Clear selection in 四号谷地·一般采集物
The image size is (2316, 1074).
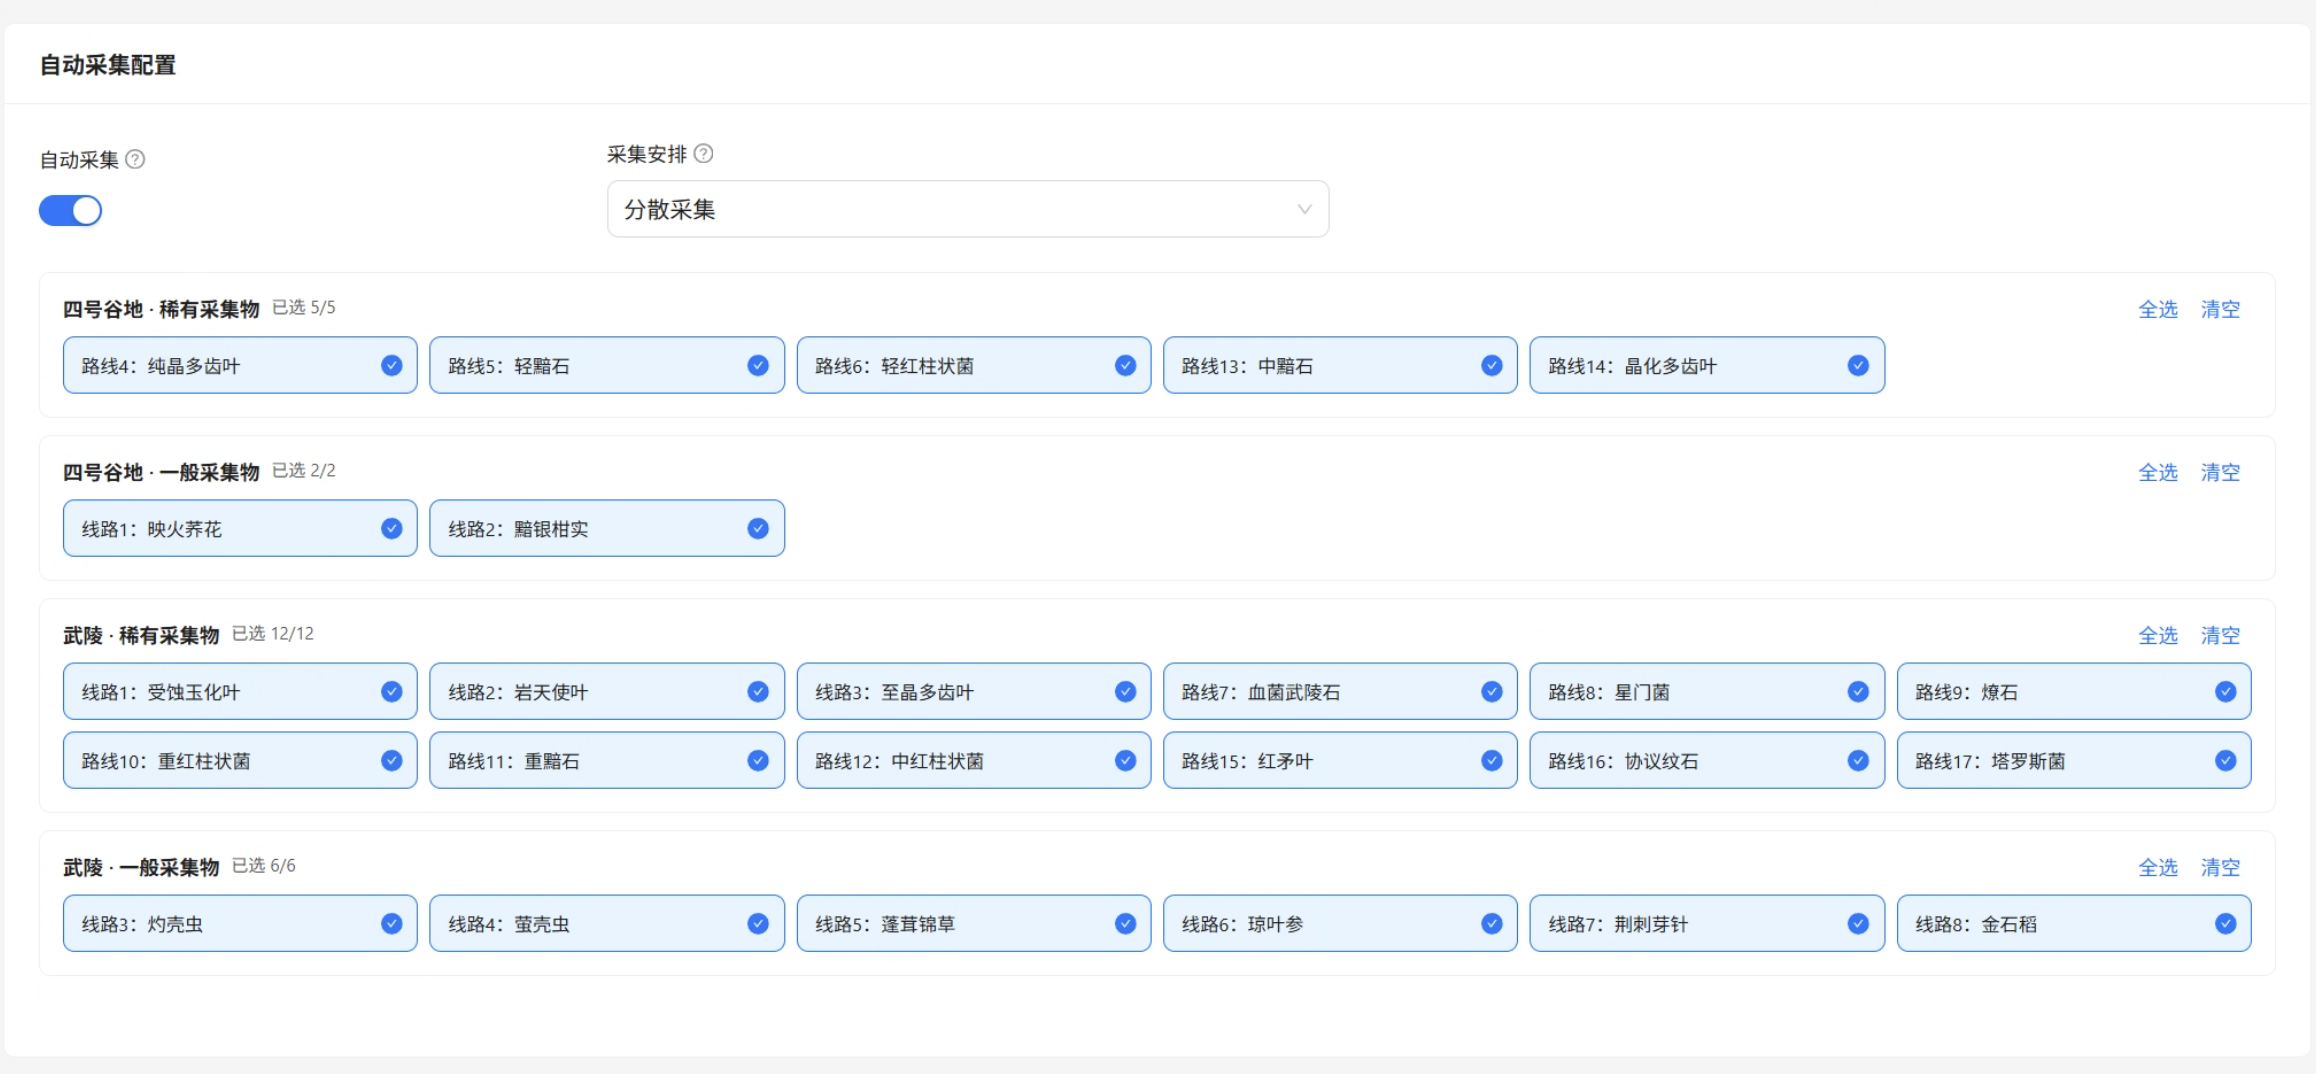coord(2220,472)
